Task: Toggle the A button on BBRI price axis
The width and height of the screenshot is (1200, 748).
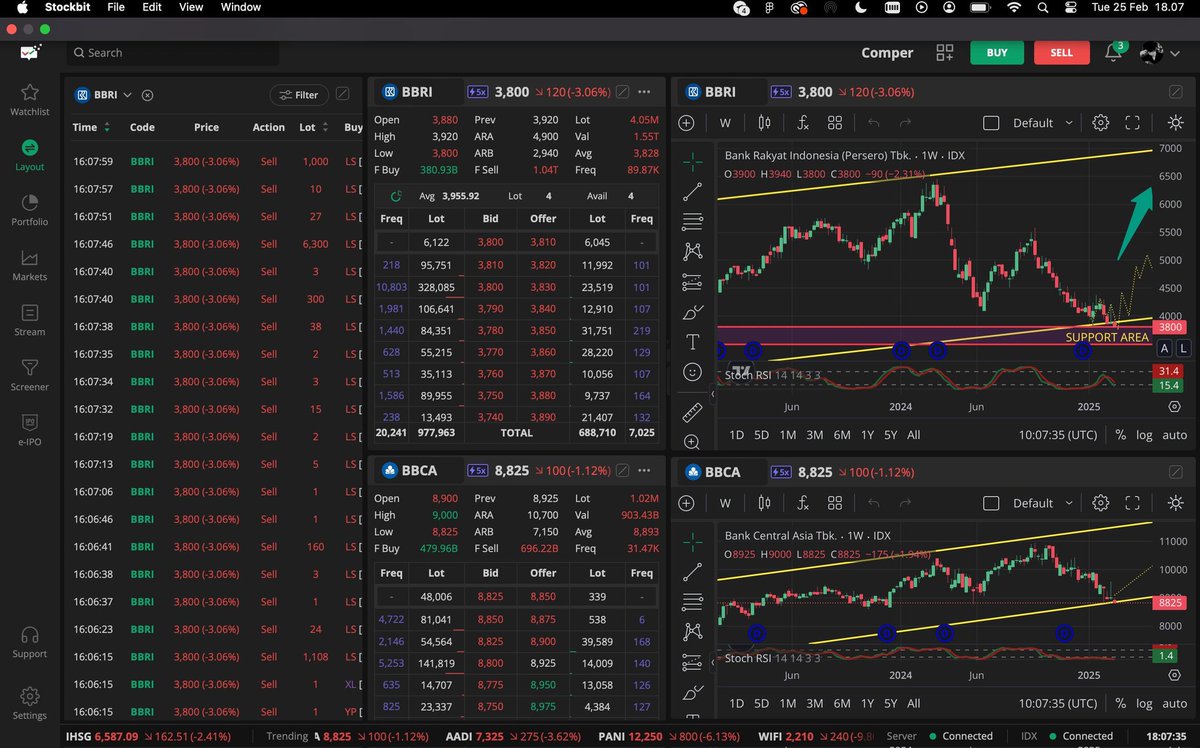Action: pos(1164,348)
